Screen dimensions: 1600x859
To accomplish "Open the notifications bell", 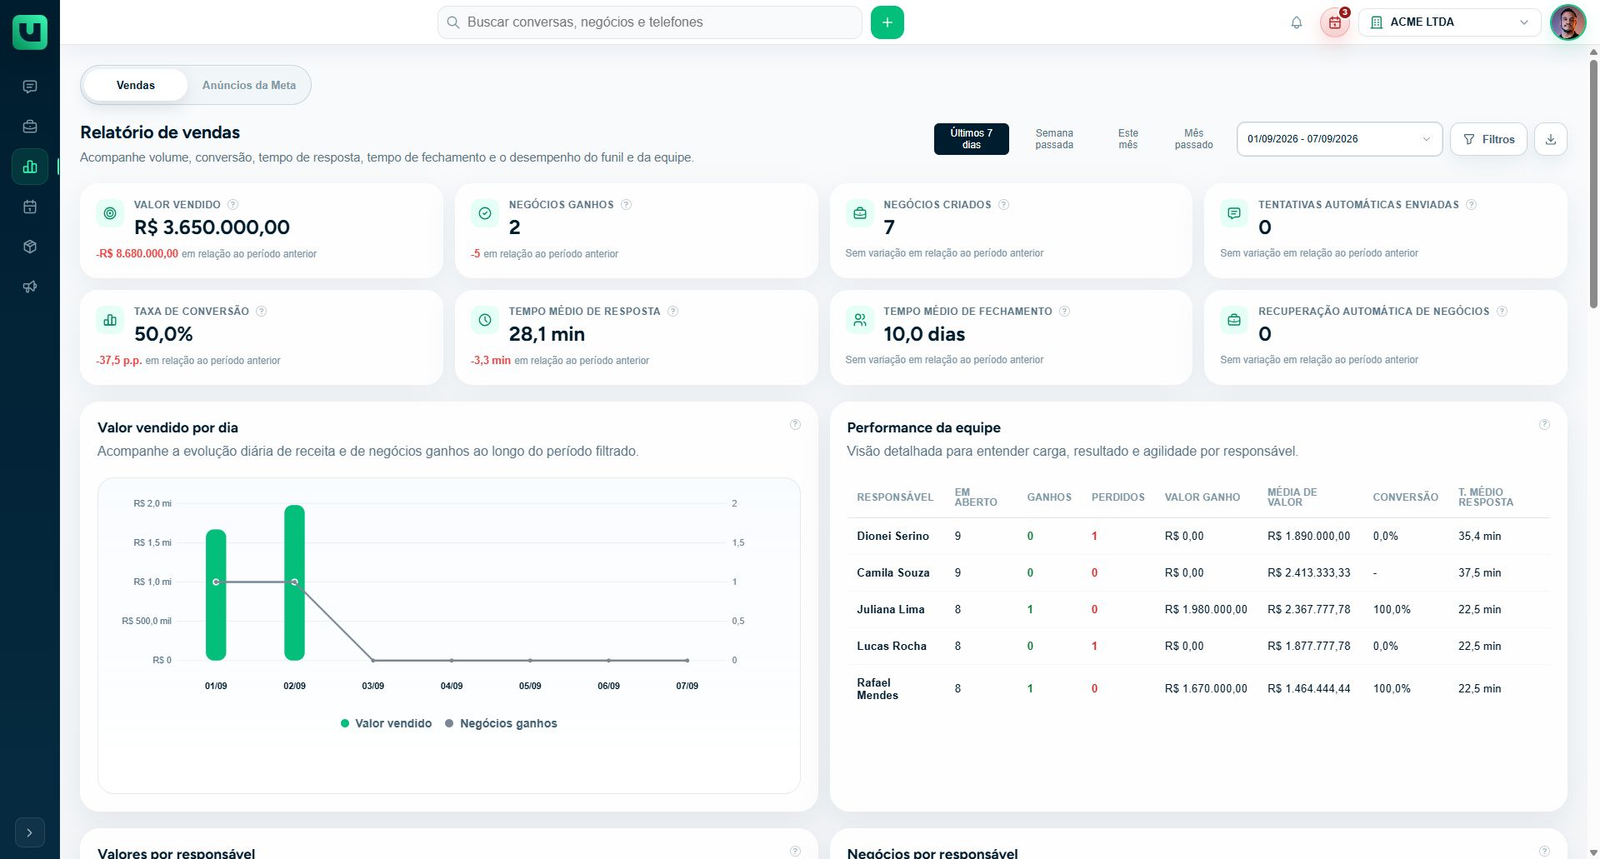I will (1296, 22).
